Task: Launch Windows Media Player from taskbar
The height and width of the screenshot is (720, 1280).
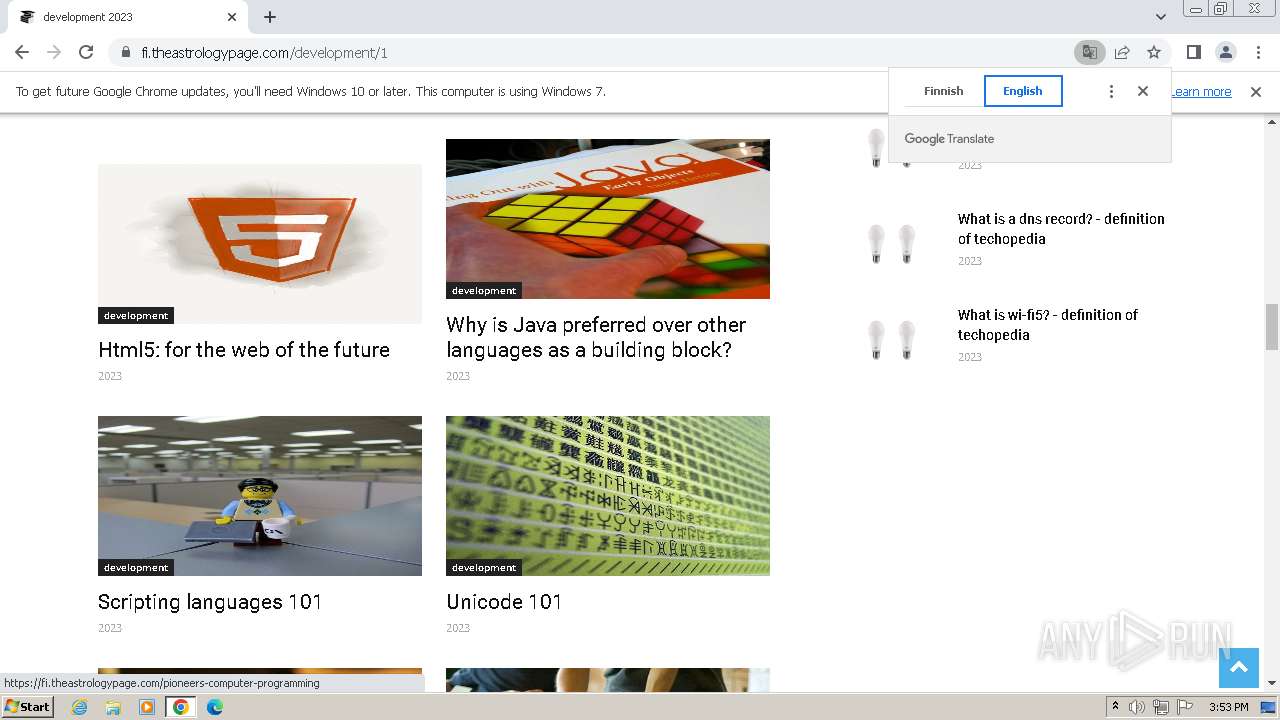Action: 147,707
